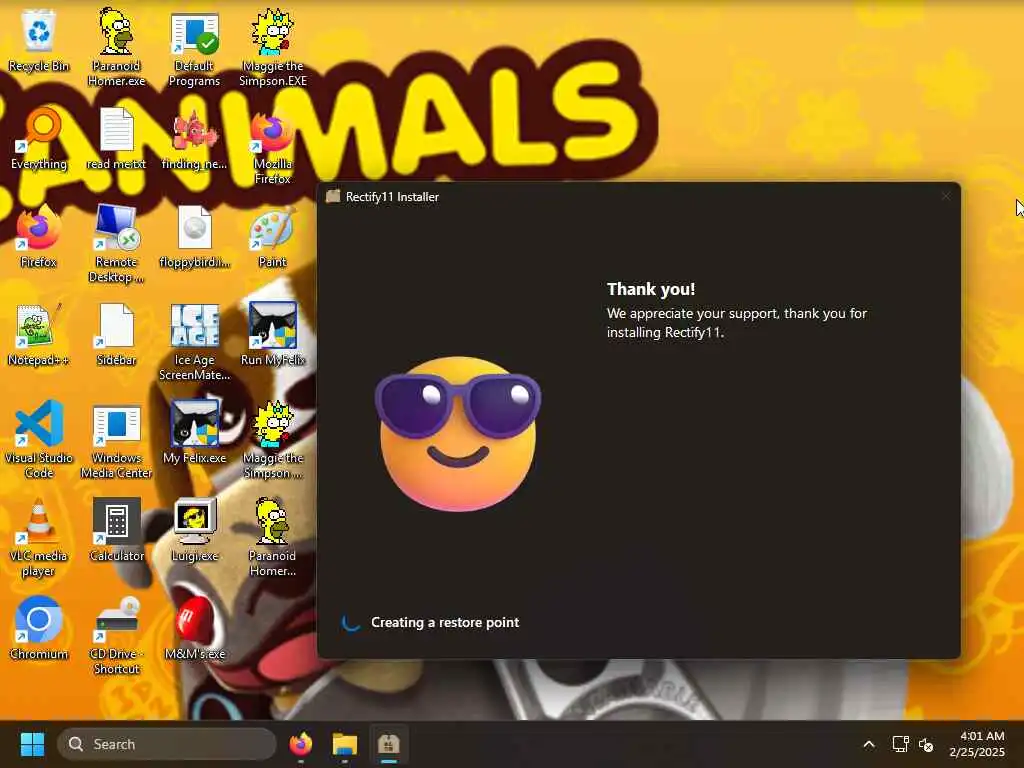This screenshot has height=768, width=1024.
Task: Open the Everything search shortcut
Action: [x=39, y=139]
